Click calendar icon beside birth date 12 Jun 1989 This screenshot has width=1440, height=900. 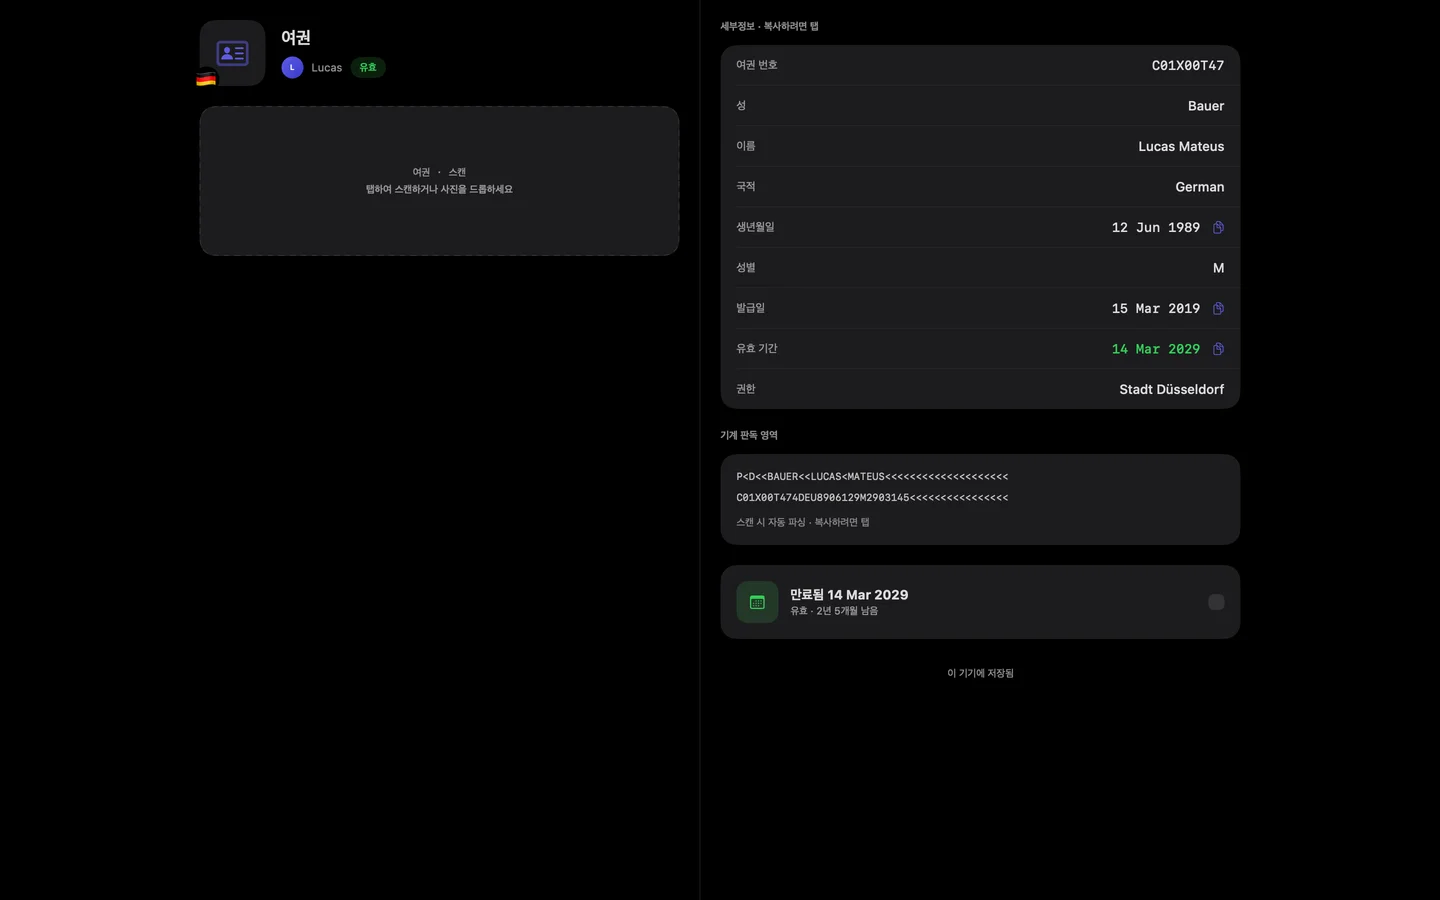click(x=1218, y=227)
